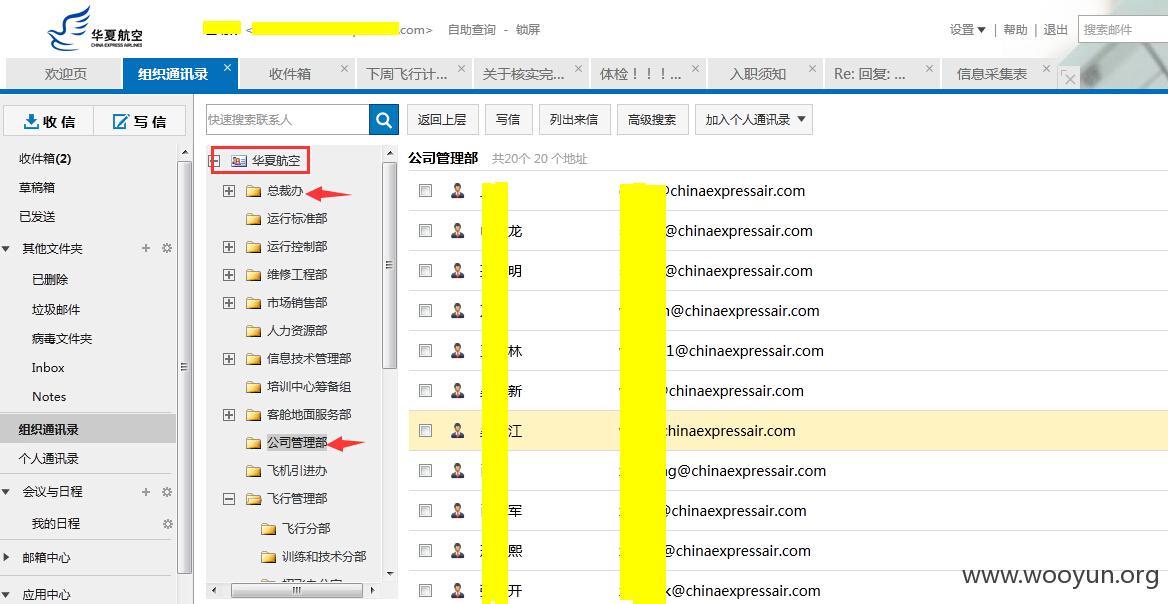Image resolution: width=1168 pixels, height=604 pixels.
Task: Click the 退出 logout link
Action: [x=1056, y=30]
